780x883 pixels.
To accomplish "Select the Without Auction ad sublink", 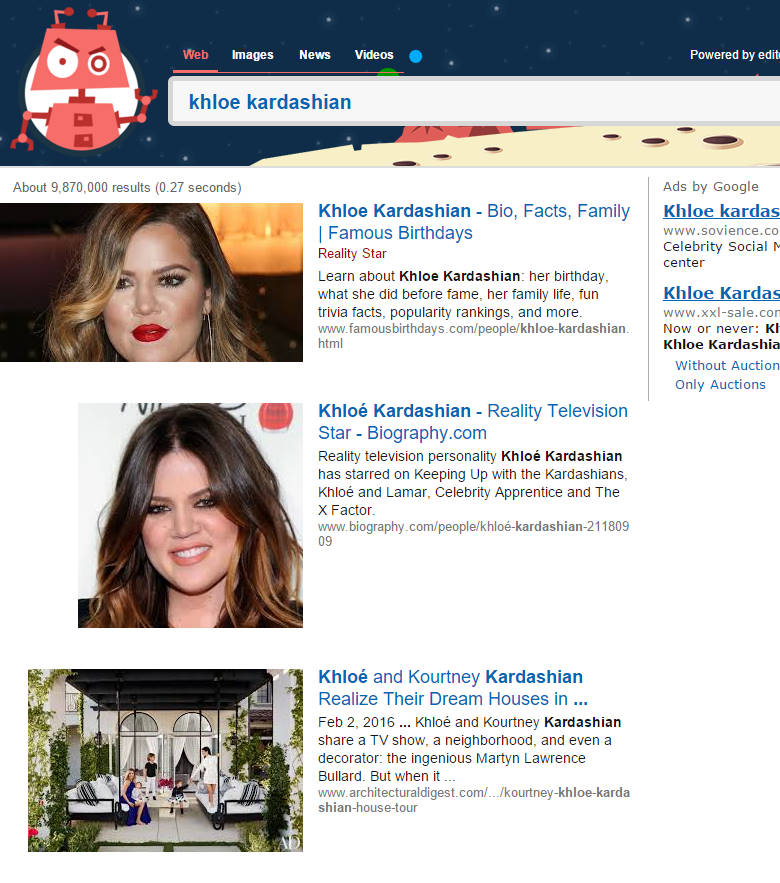I will [727, 365].
